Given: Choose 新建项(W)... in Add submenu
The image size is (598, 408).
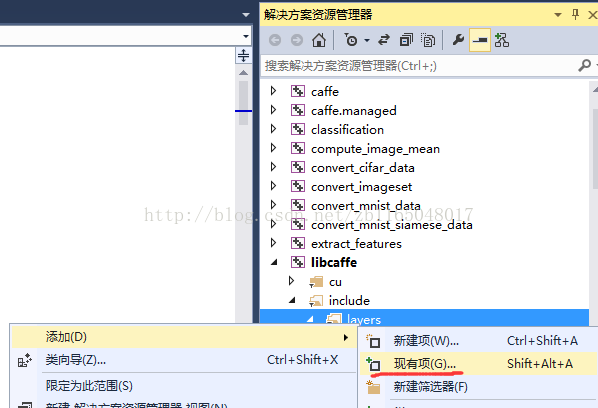Looking at the screenshot, I should click(x=479, y=341).
